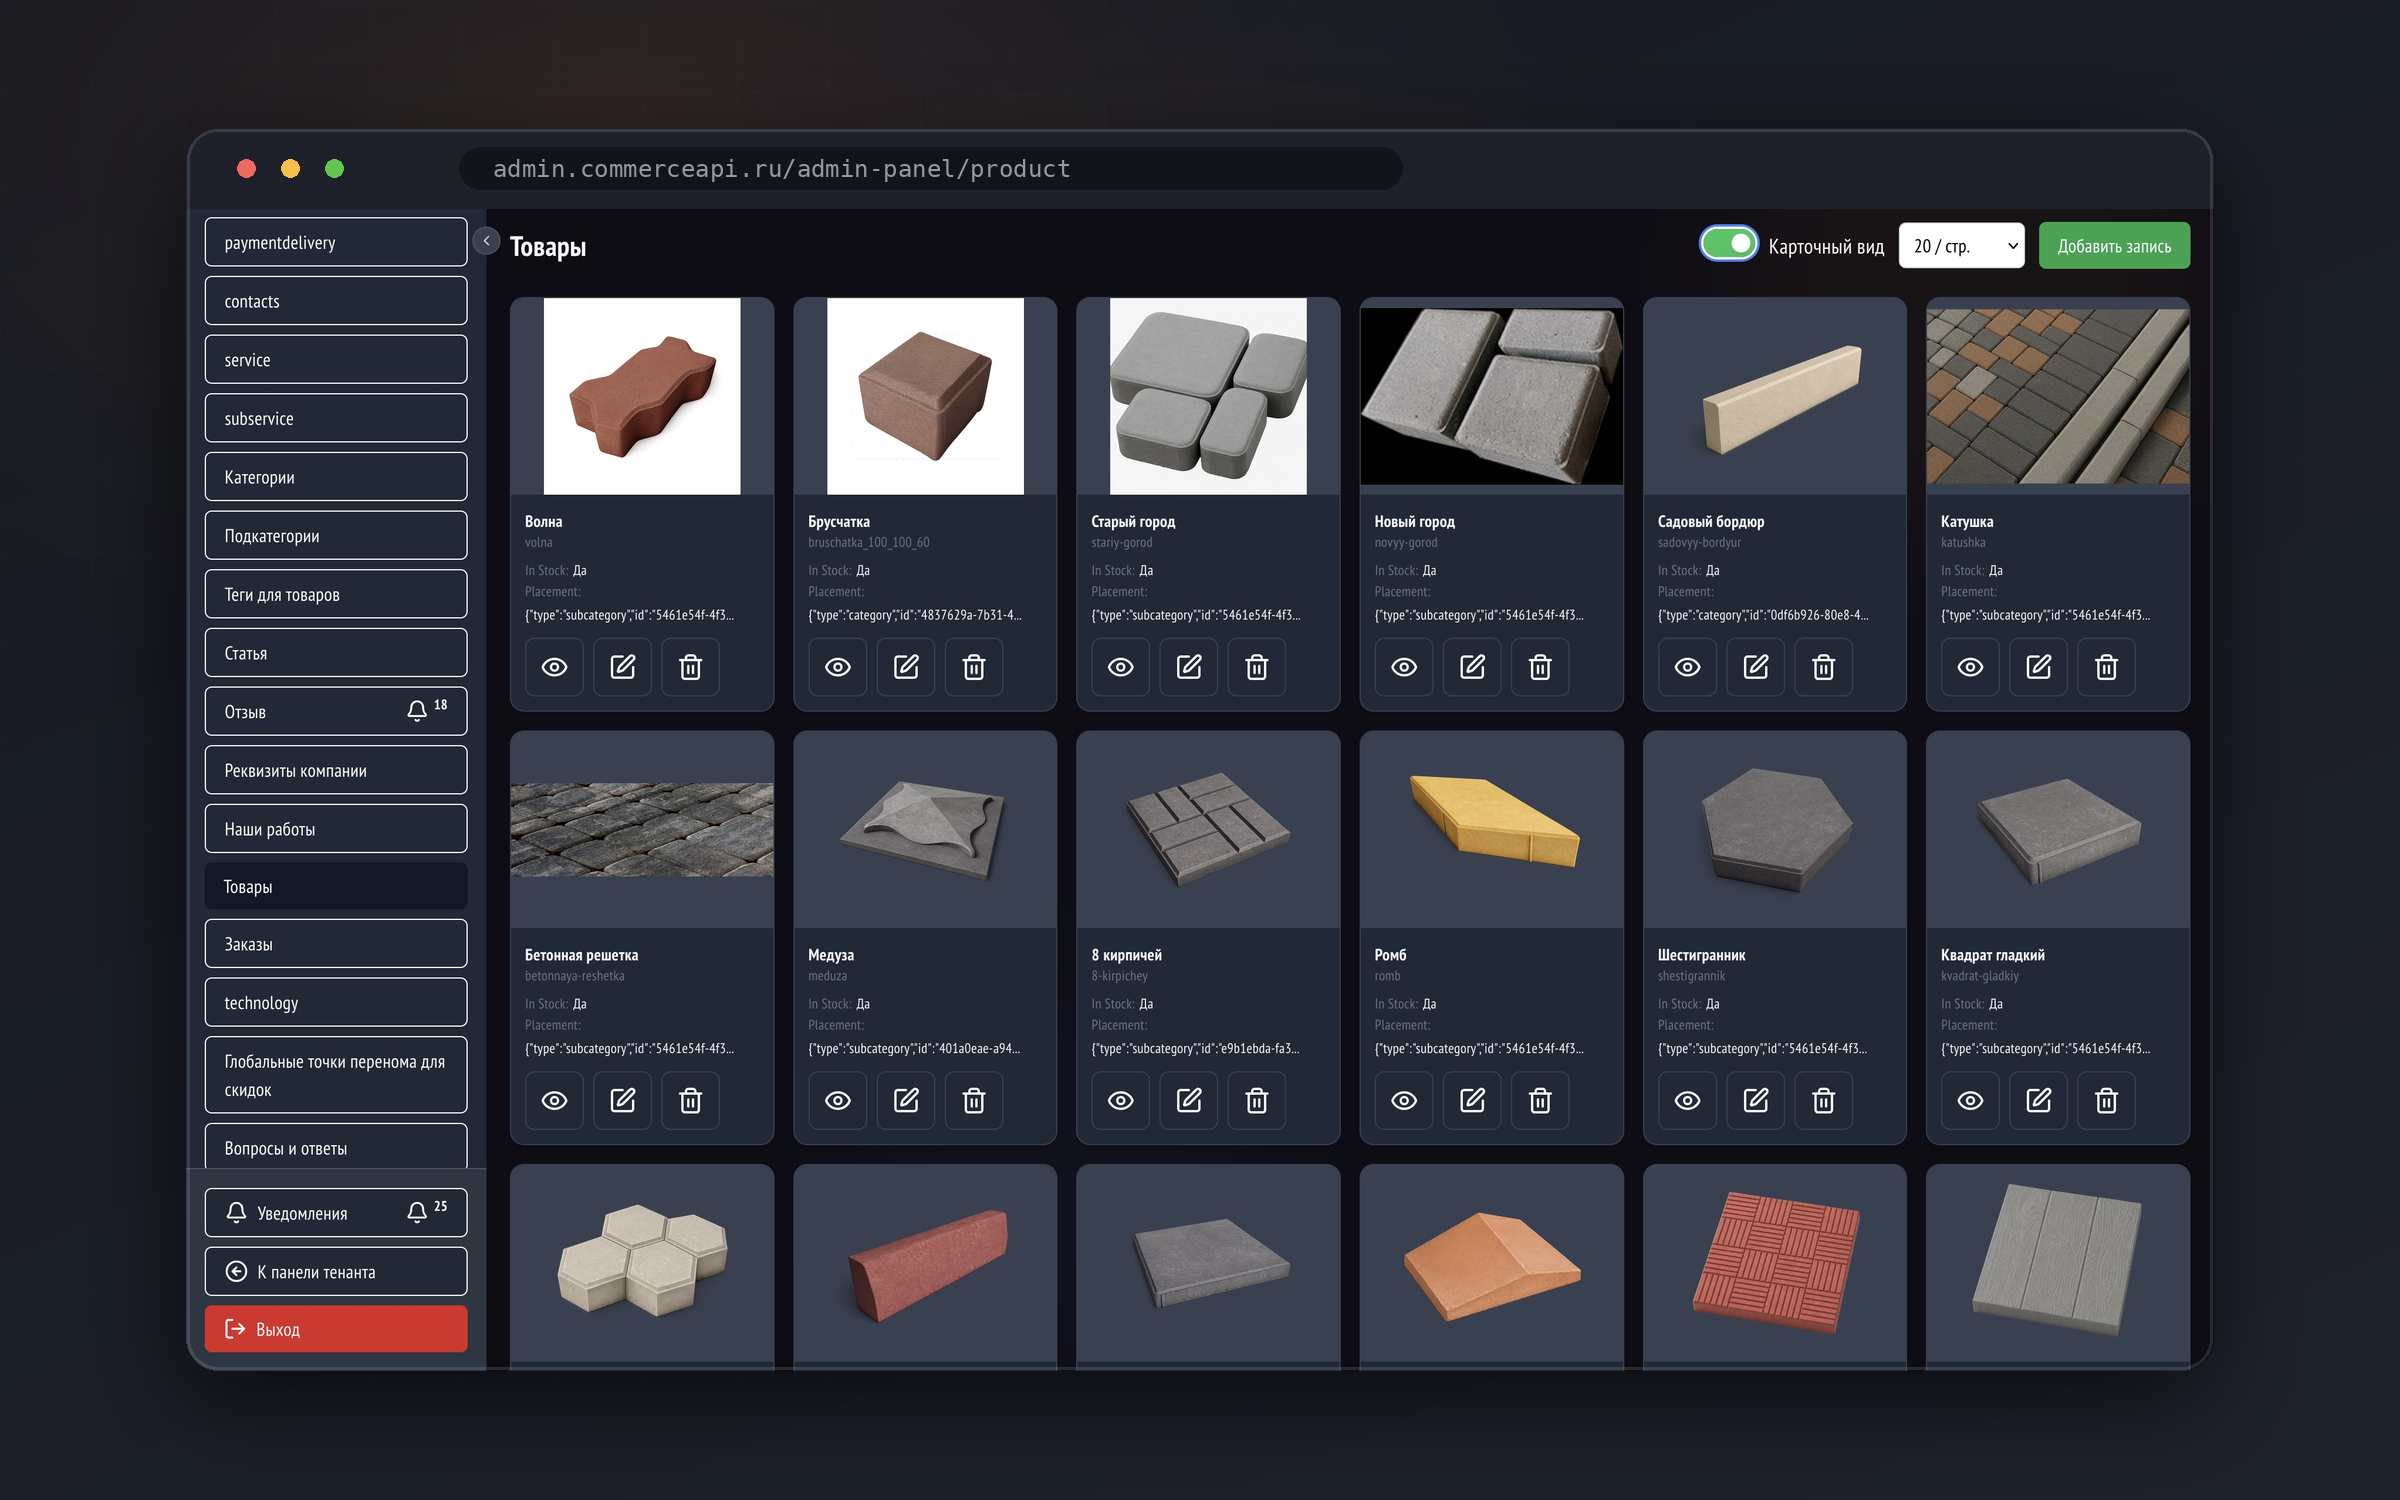Edit the Бетонная решетка product
The image size is (2400, 1500).
click(x=622, y=1101)
